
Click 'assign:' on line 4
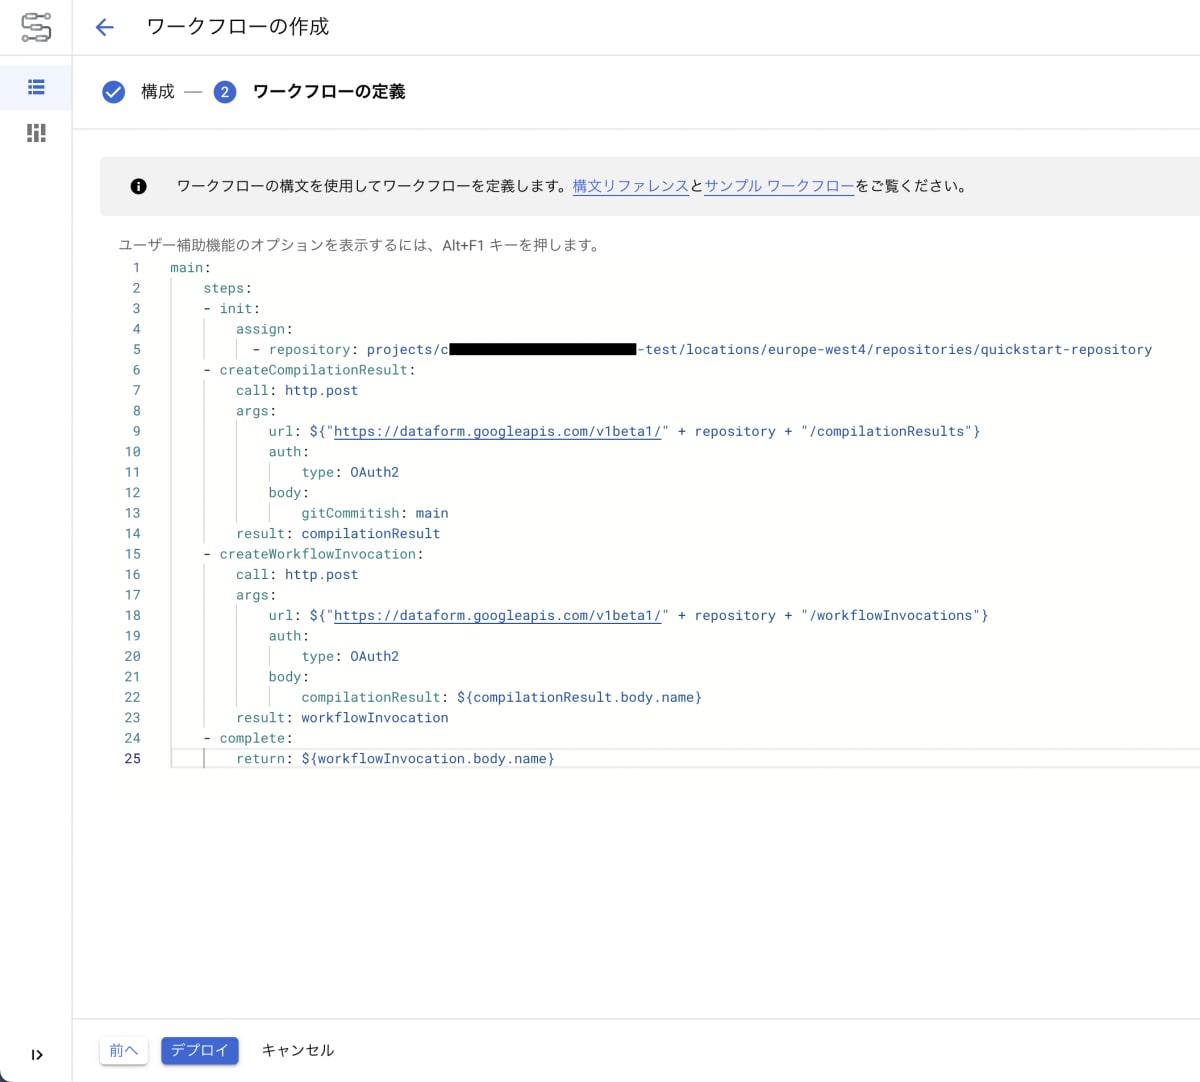click(264, 329)
